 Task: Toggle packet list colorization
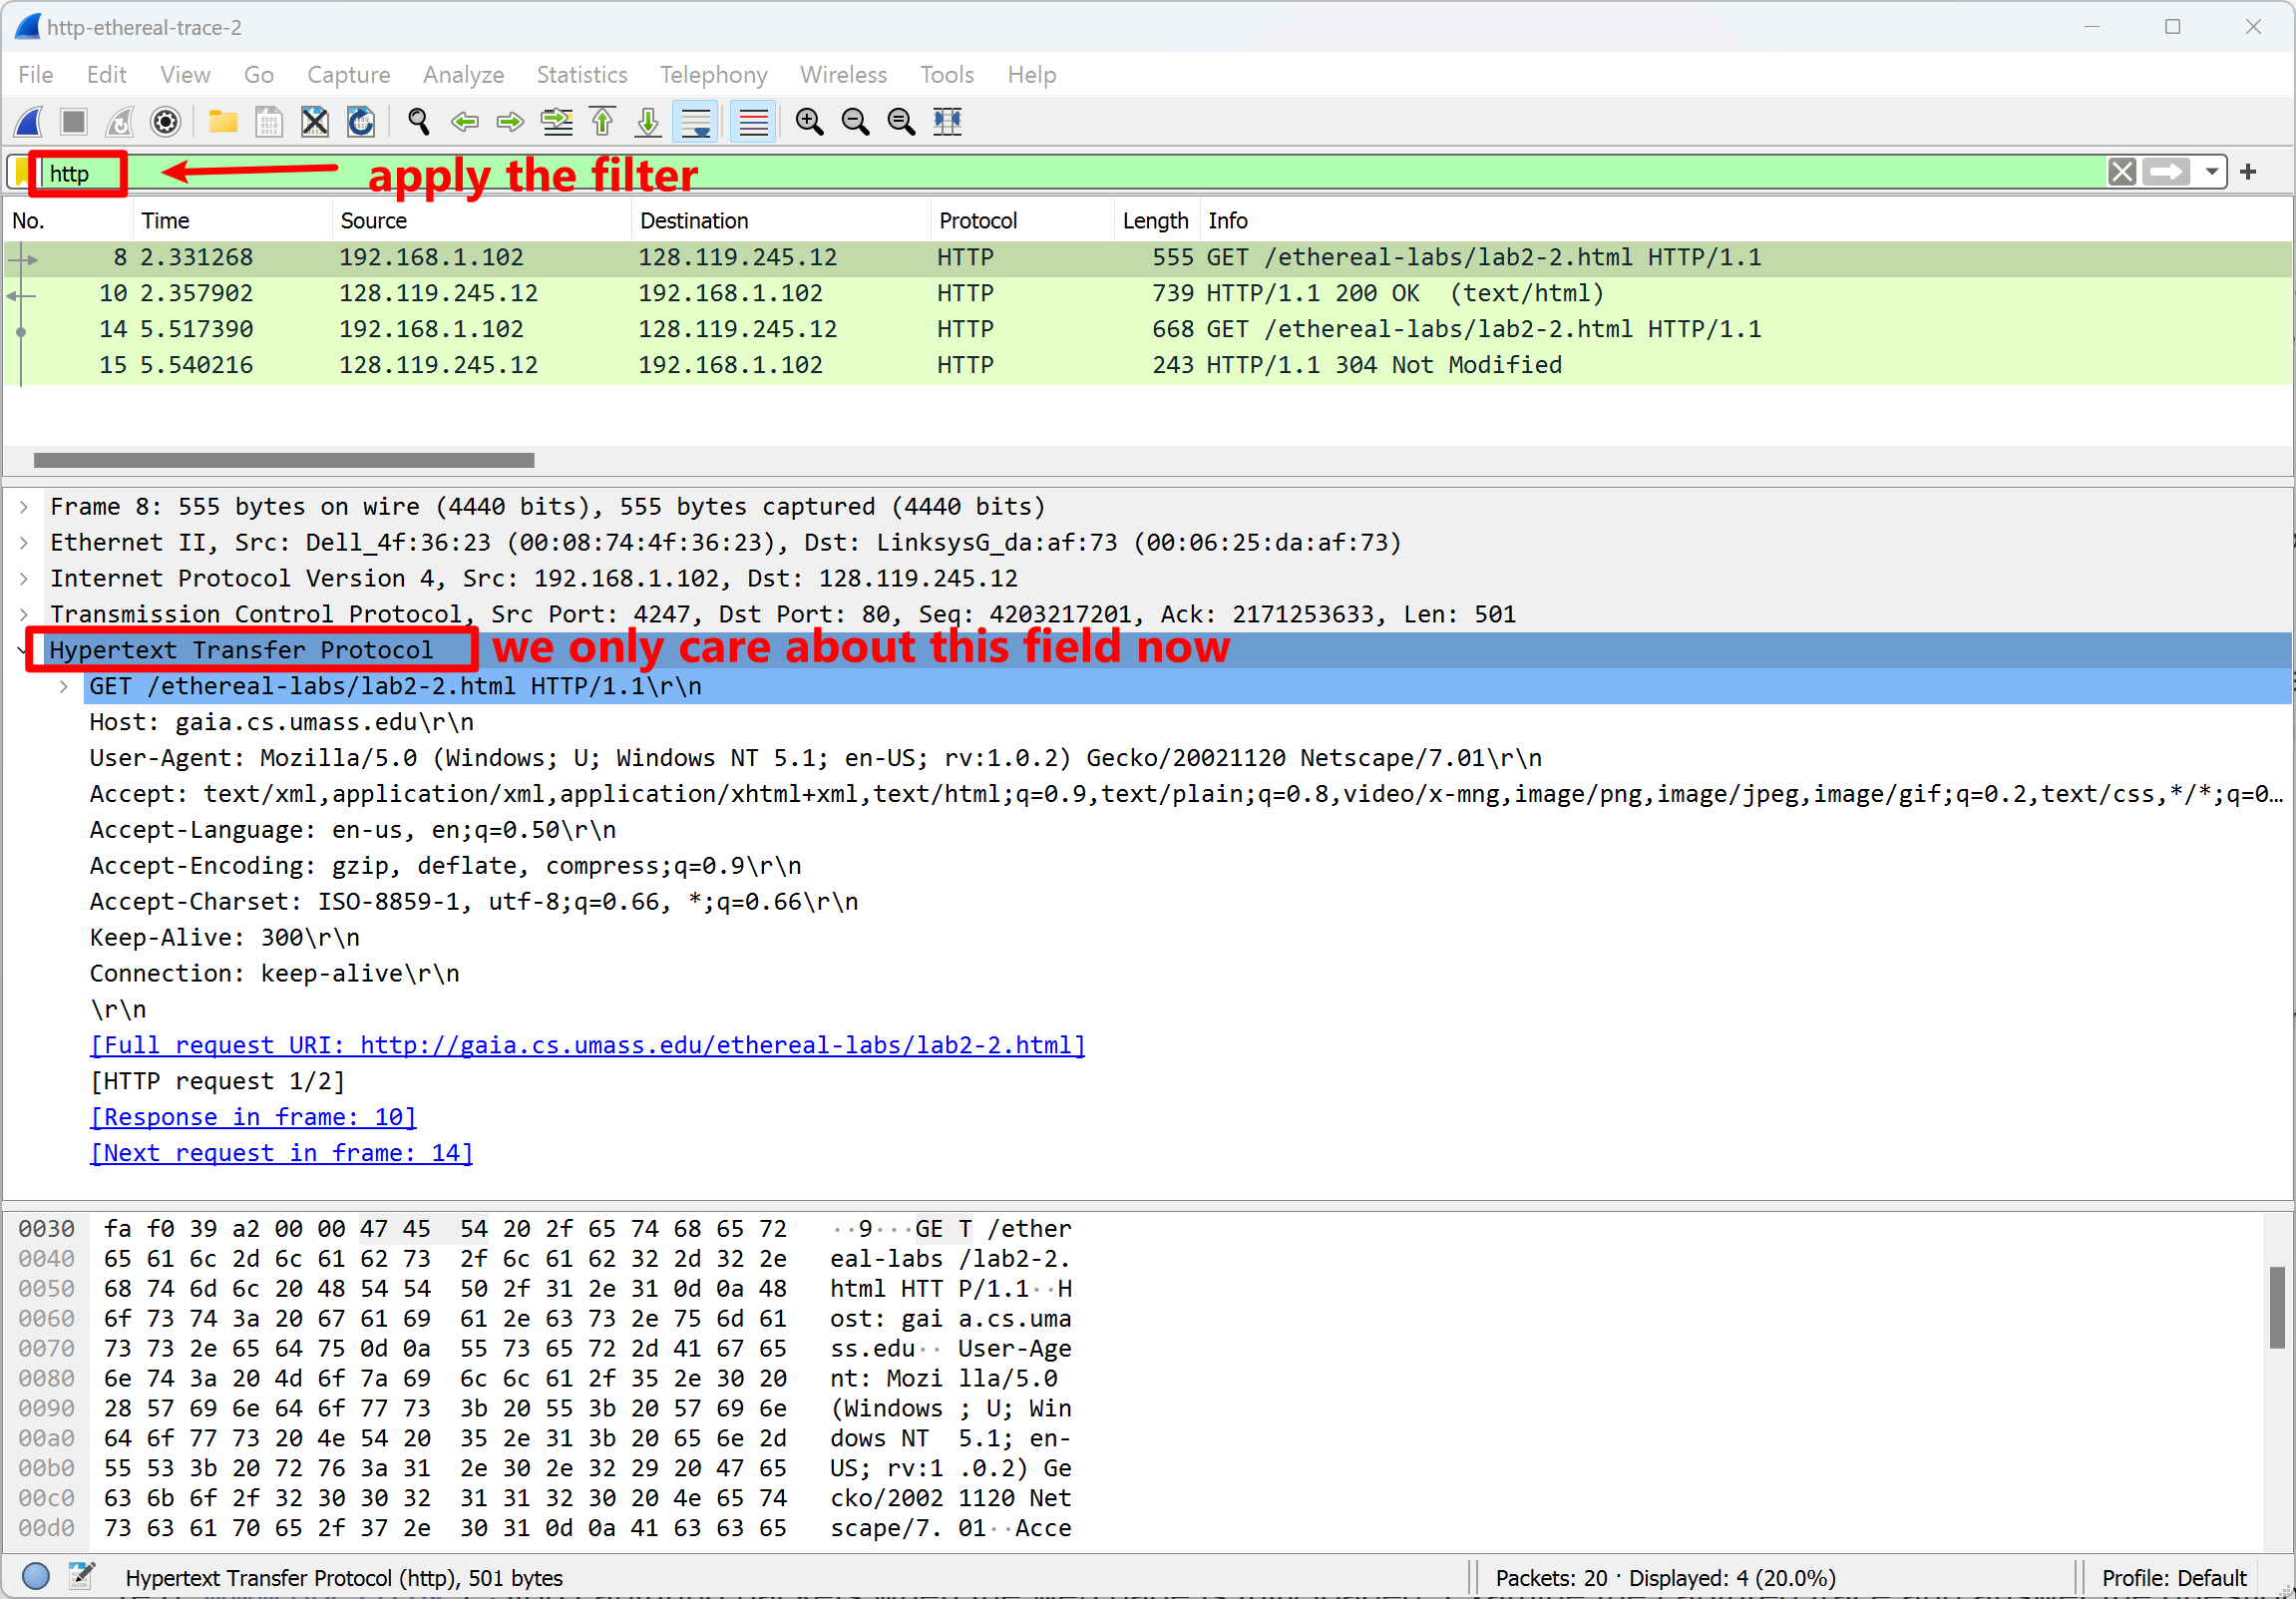[752, 121]
